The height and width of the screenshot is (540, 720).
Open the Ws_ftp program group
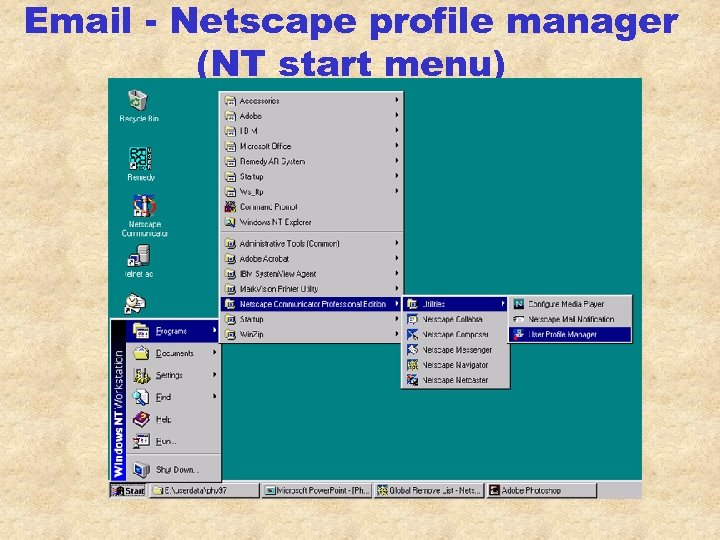tap(311, 191)
